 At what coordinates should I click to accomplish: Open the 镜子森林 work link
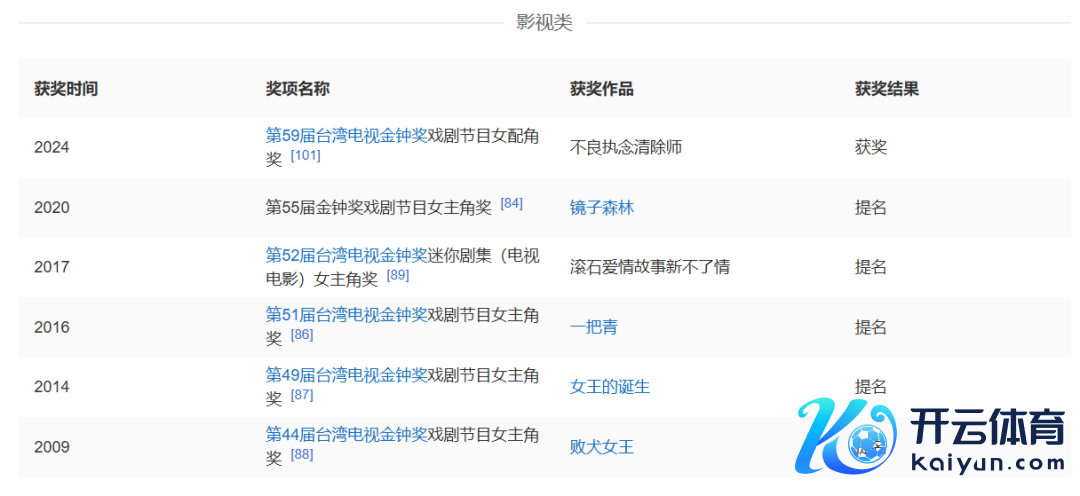tap(602, 208)
